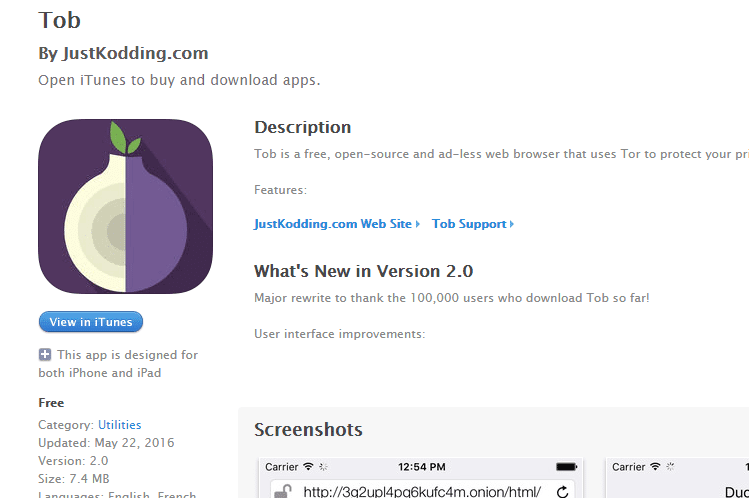Click "Open iTunes to buy and download apps."
The image size is (749, 498).
179,80
